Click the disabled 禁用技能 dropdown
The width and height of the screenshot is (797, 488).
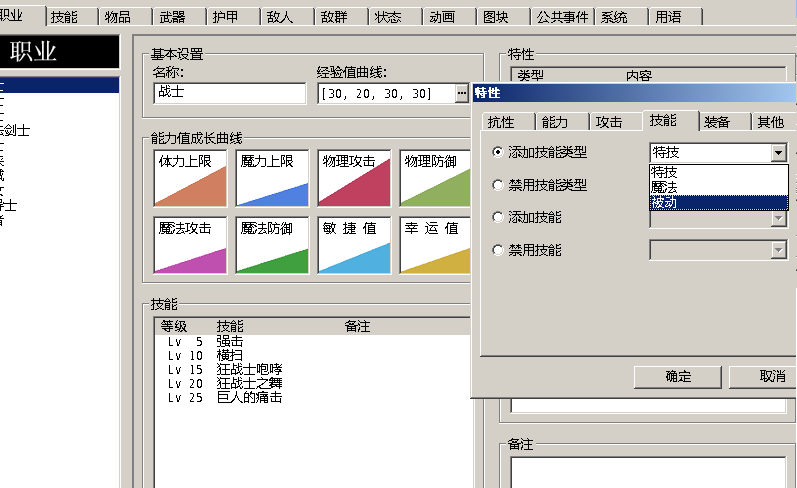coord(718,250)
